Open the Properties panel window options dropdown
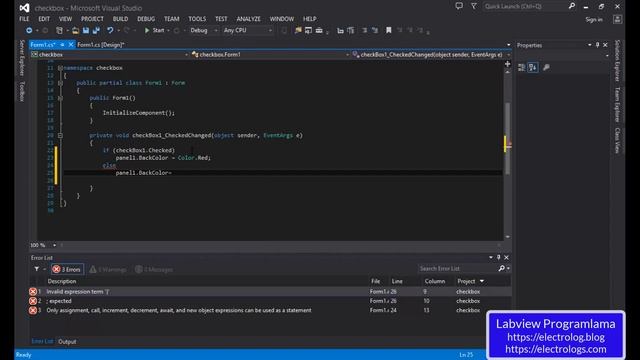This screenshot has width=640, height=360. click(x=589, y=45)
